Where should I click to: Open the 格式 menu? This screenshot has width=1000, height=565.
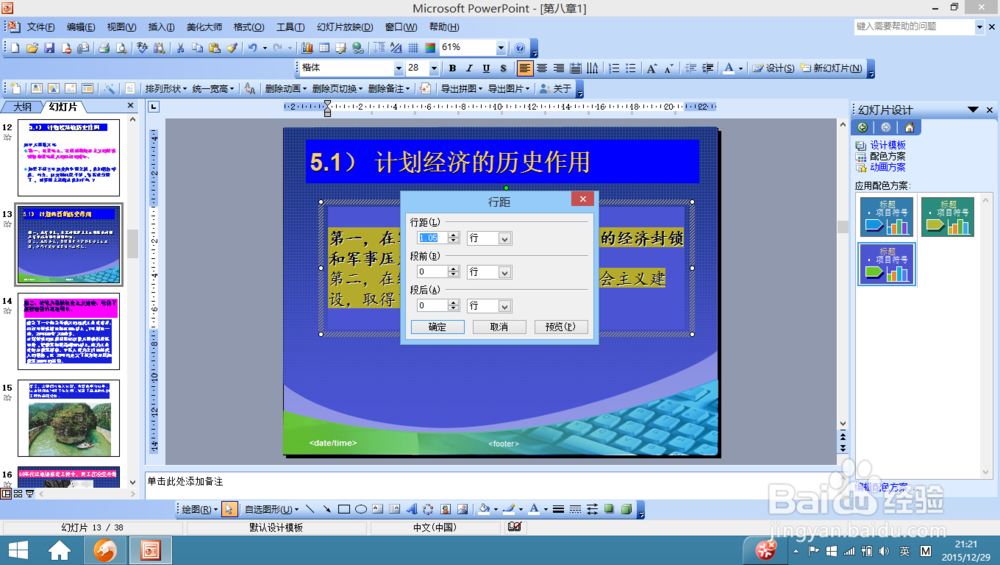(249, 27)
